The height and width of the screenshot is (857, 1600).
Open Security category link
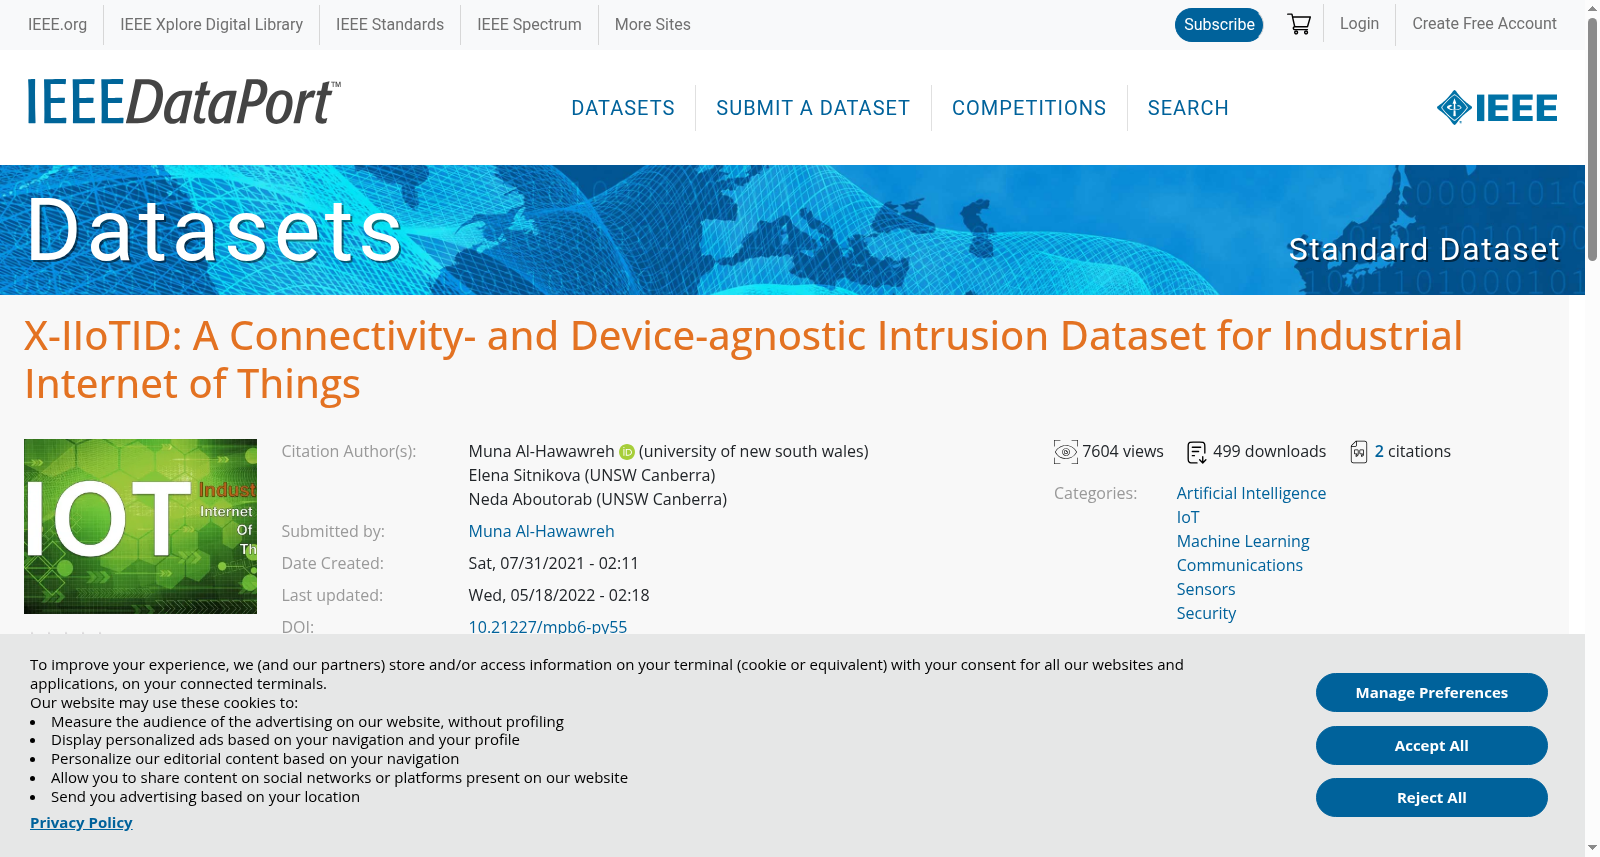(x=1206, y=614)
